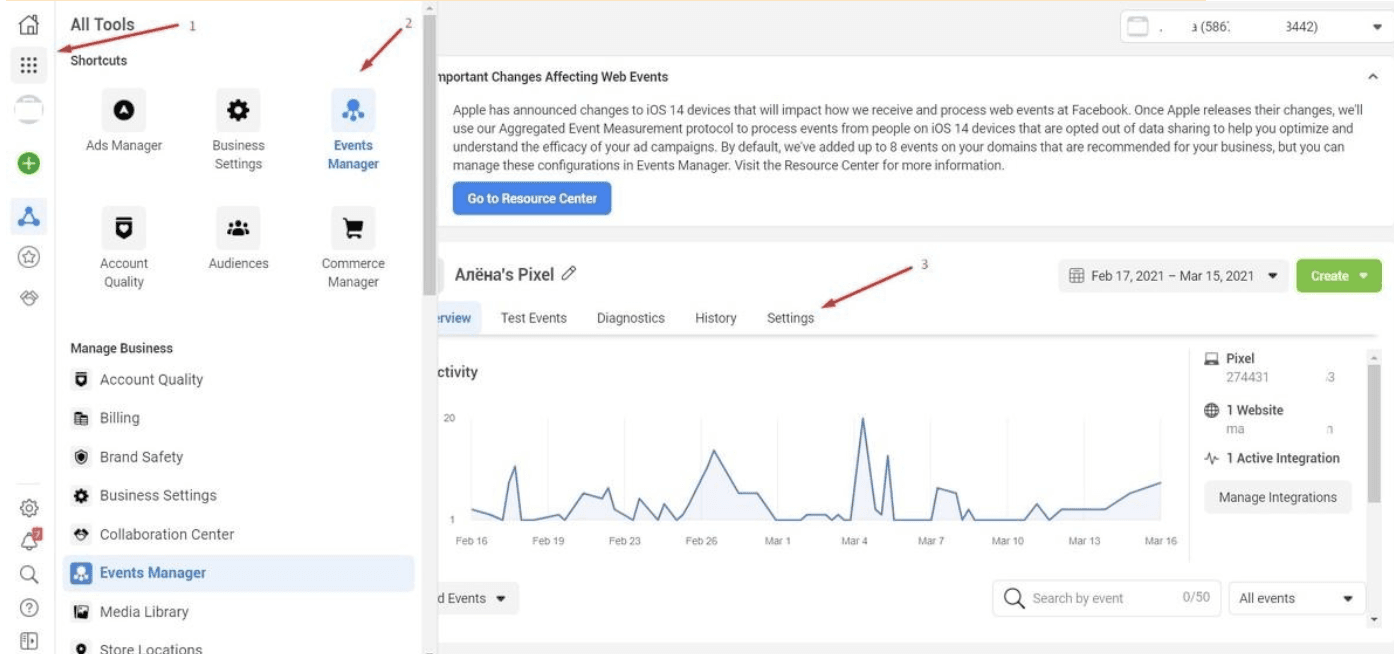
Task: Edit pixel name with the pencil icon
Action: click(570, 274)
